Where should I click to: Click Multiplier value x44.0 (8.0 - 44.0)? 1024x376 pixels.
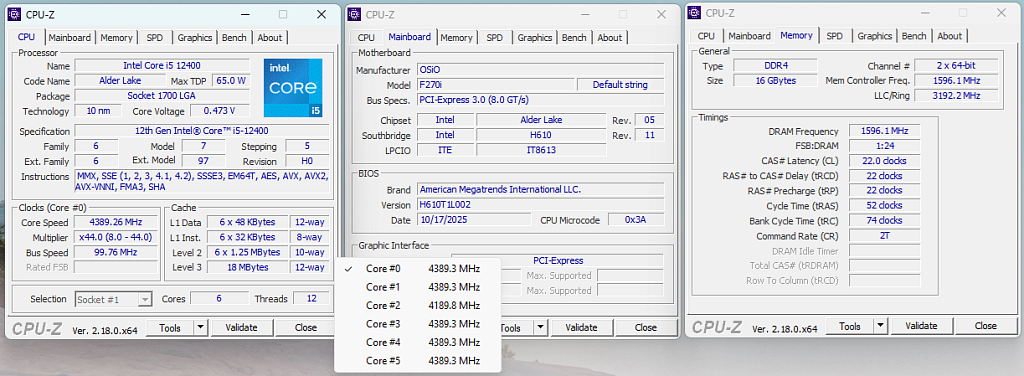point(116,237)
